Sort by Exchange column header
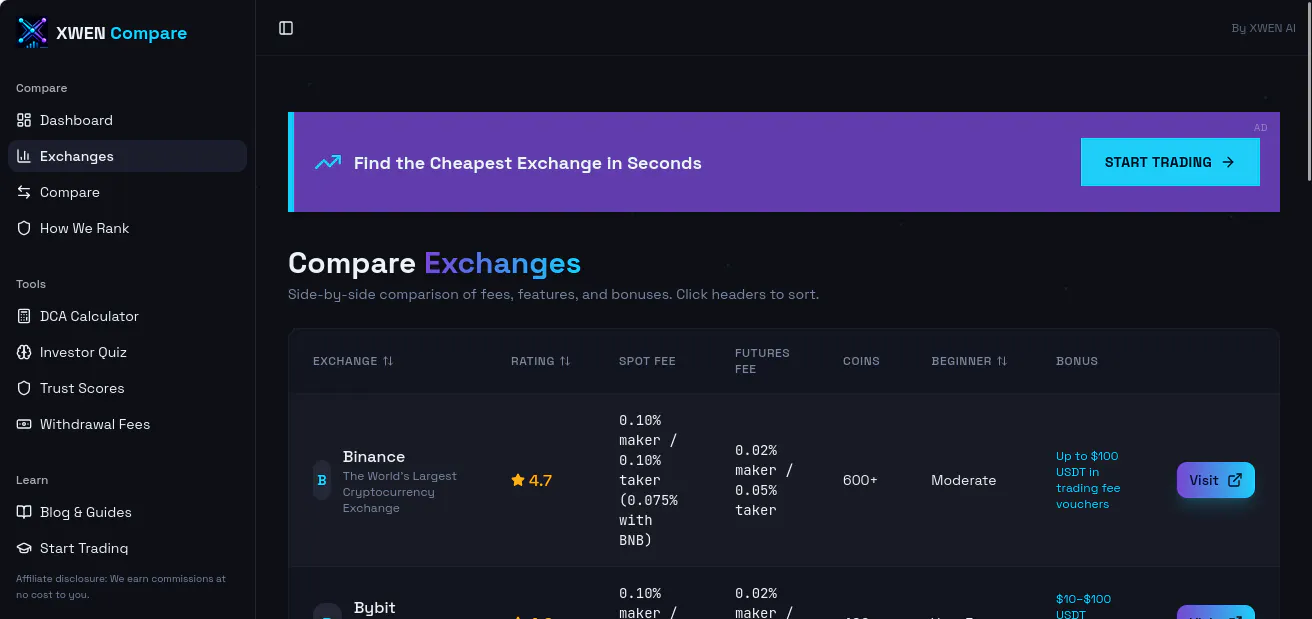This screenshot has width=1312, height=619. 353,361
